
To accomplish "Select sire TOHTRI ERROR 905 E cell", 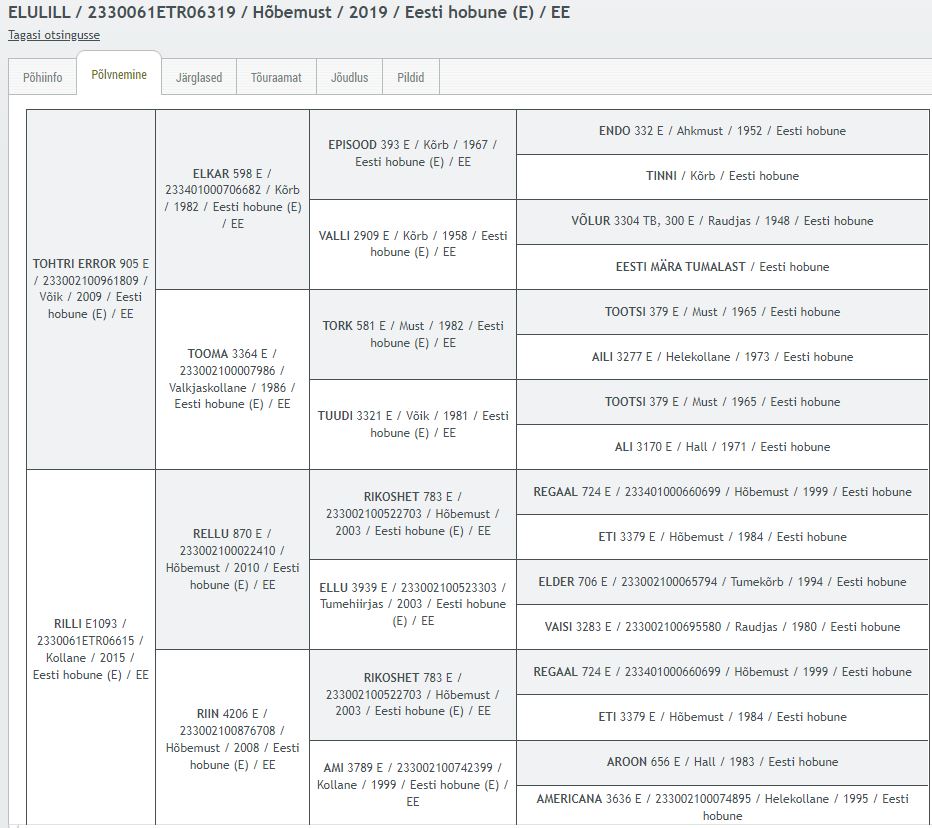I will [x=91, y=289].
